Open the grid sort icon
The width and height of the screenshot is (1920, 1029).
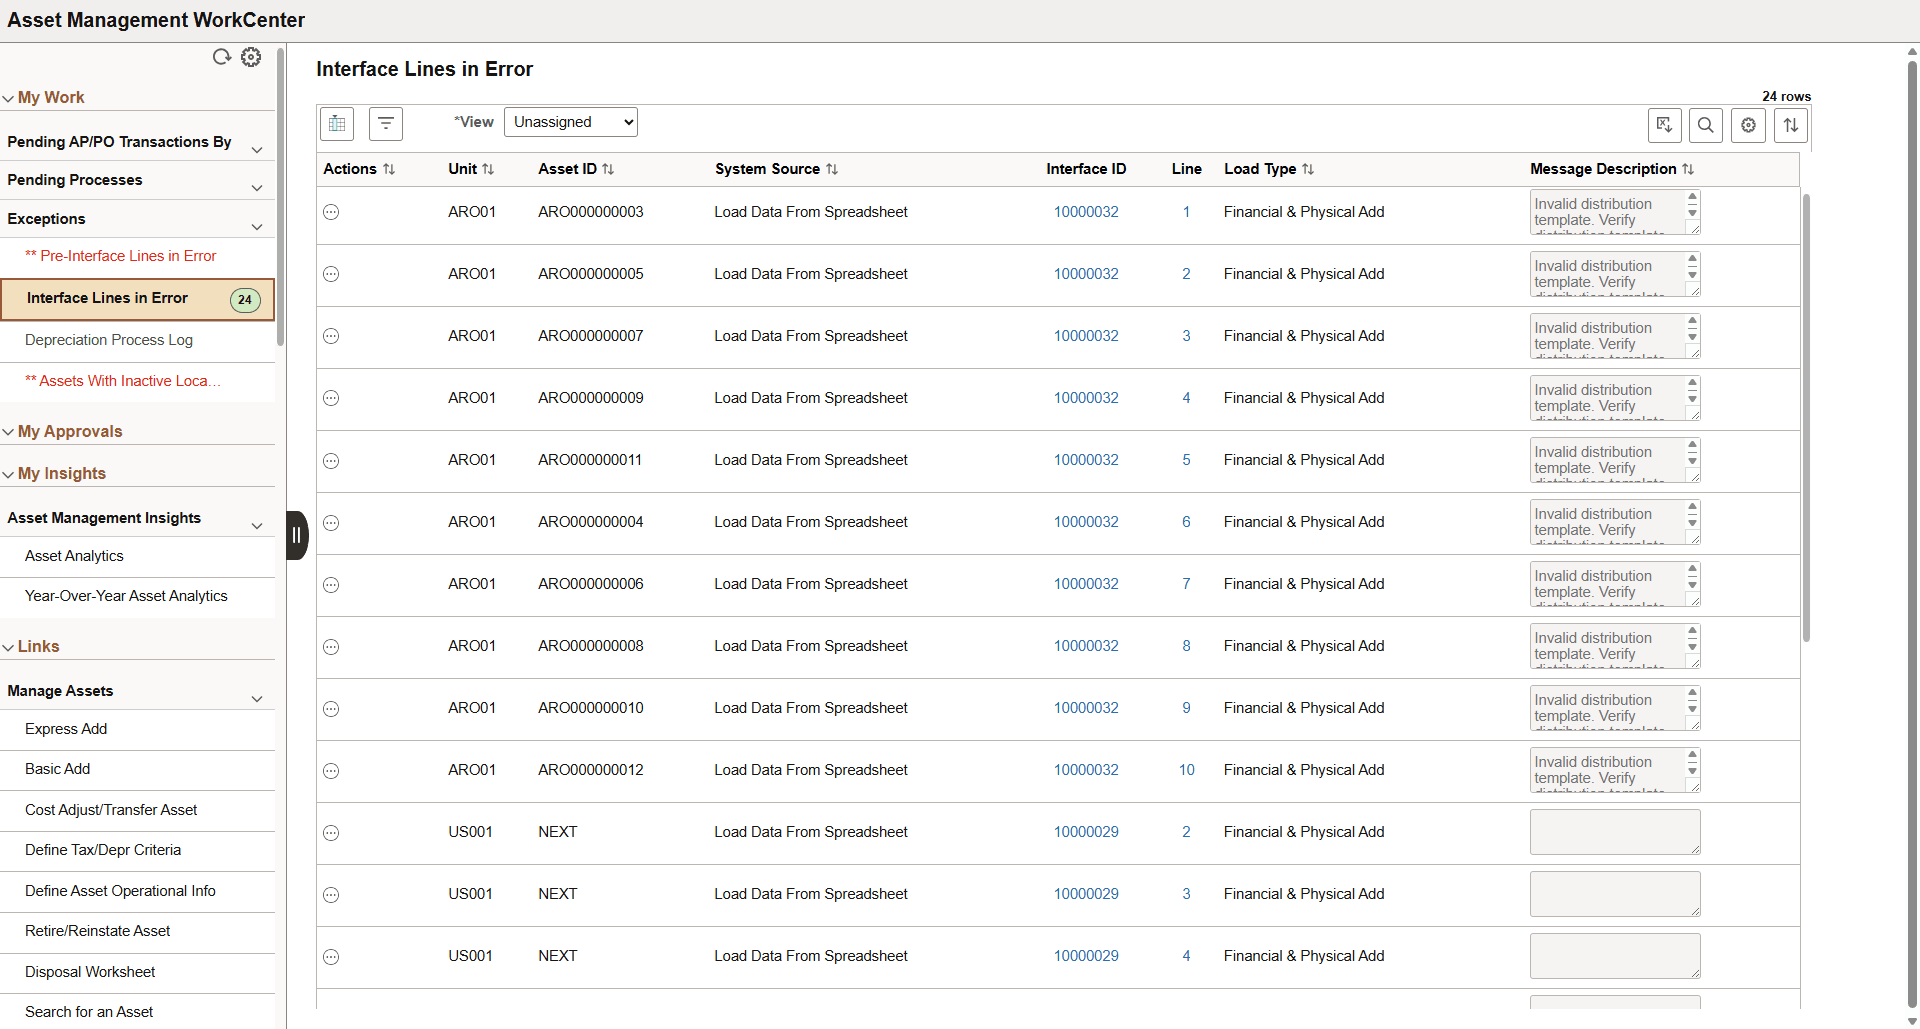click(1790, 125)
